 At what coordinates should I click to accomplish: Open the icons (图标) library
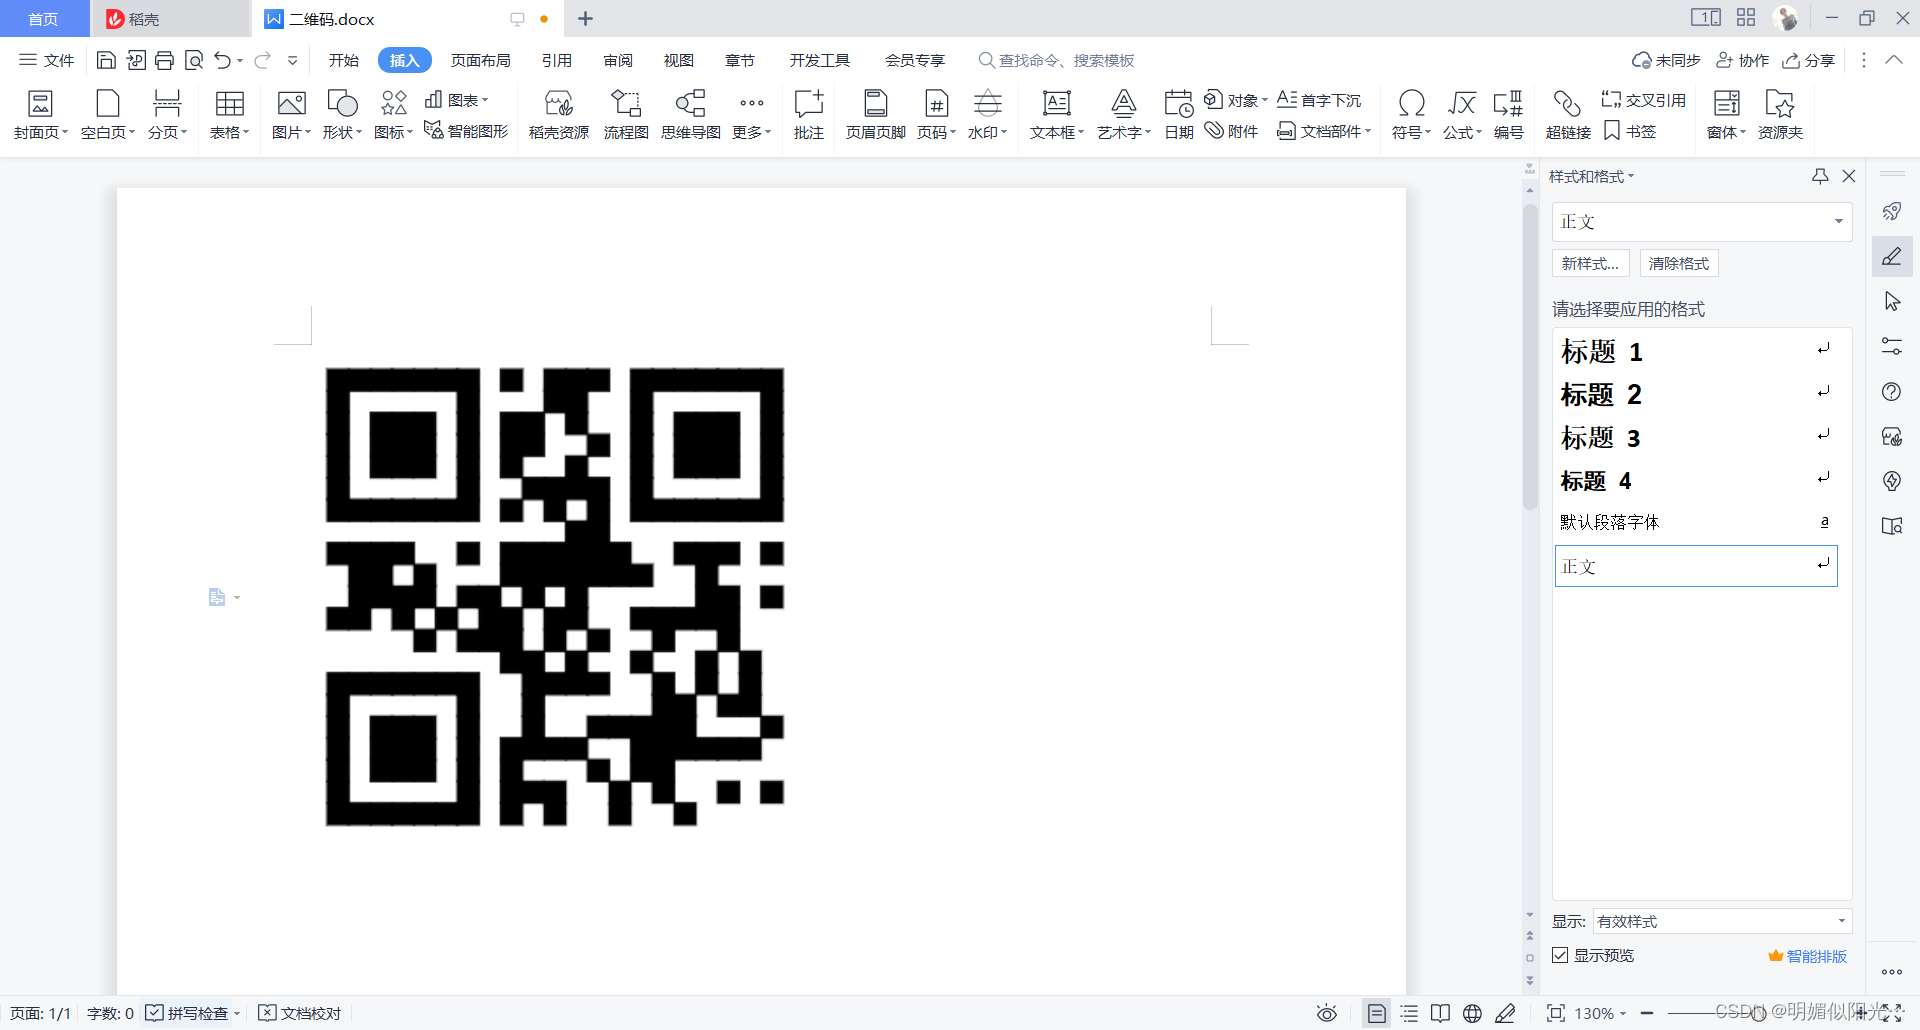pyautogui.click(x=393, y=115)
